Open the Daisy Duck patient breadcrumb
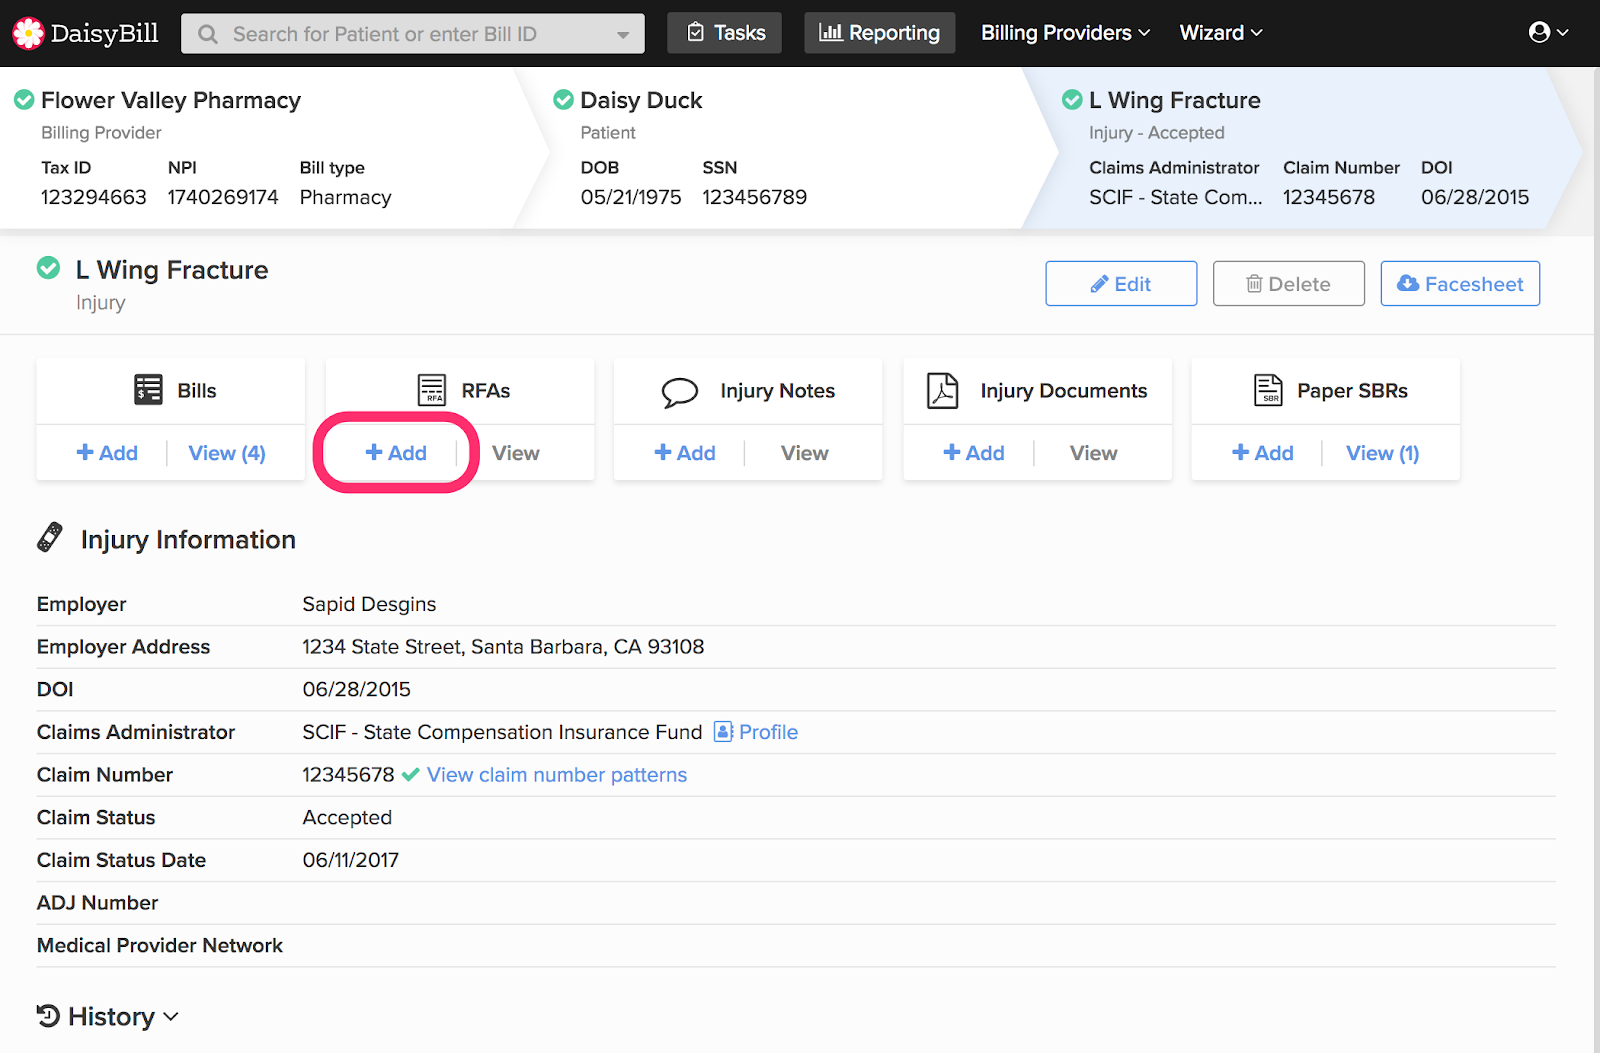 (641, 100)
